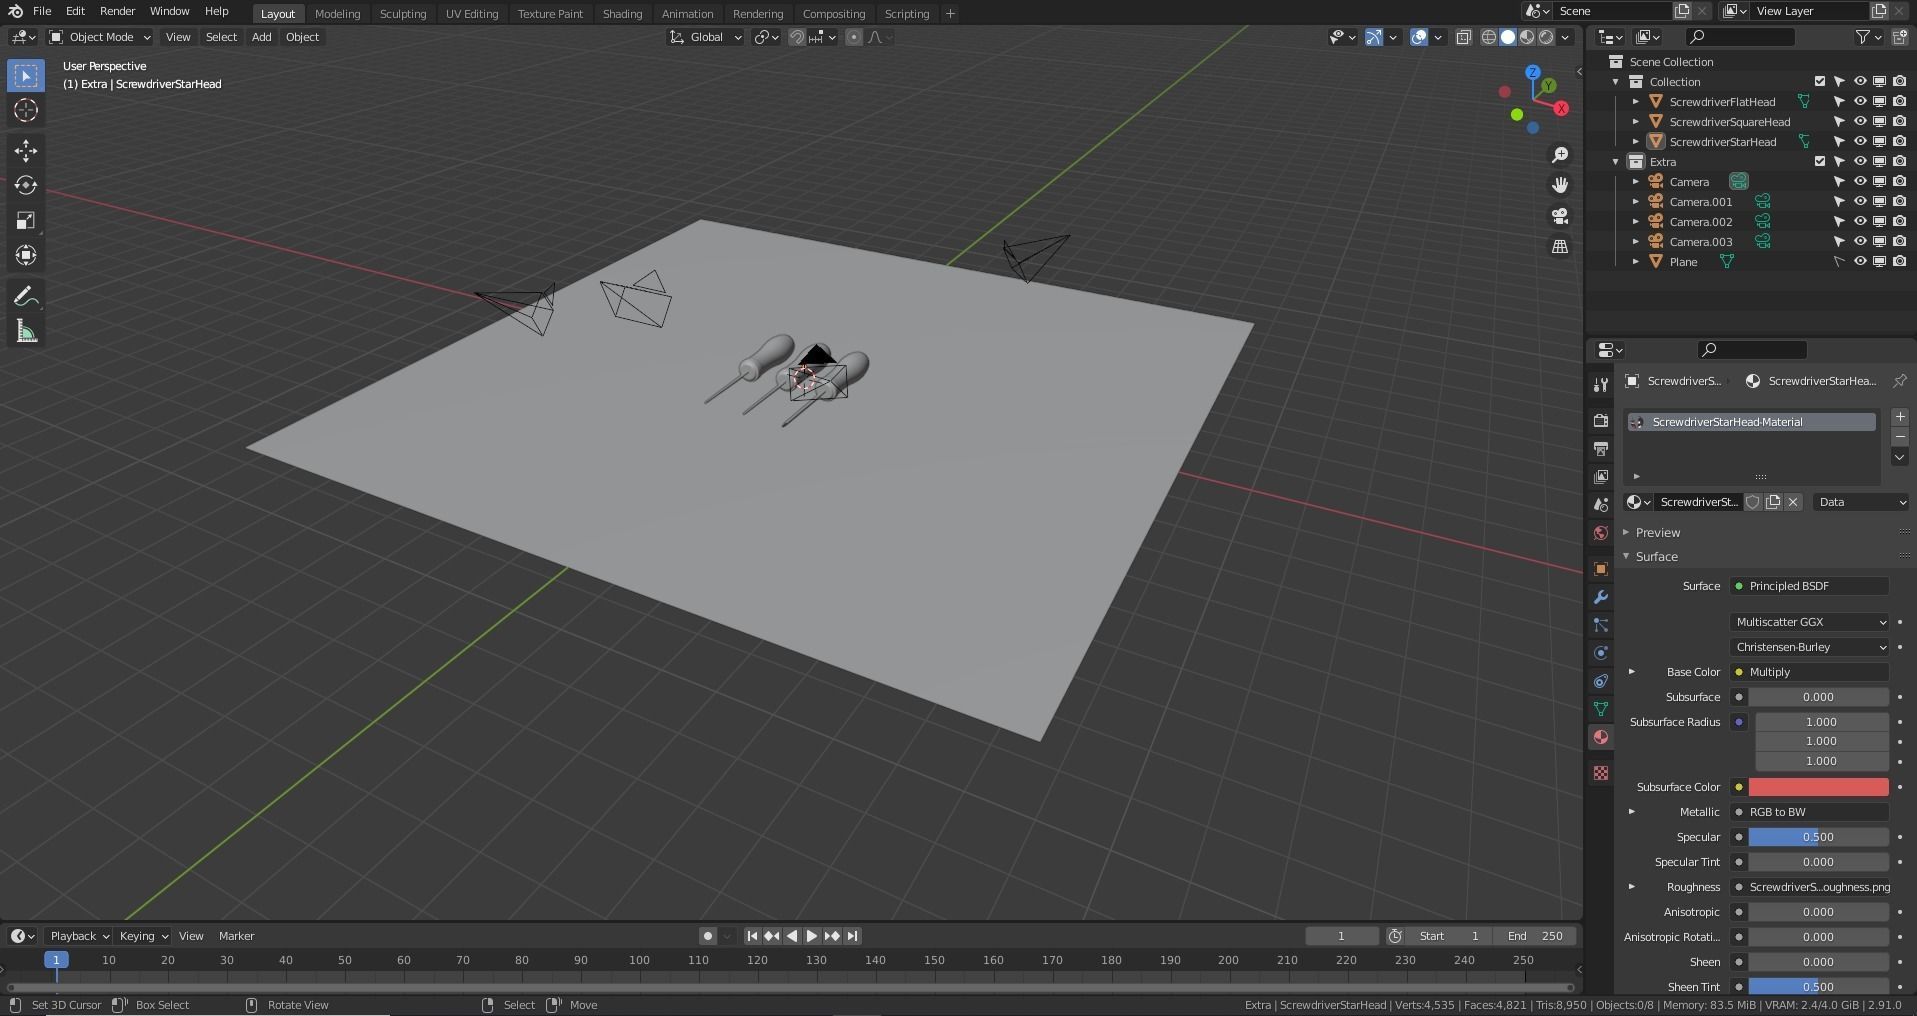Open Object Data properties tab
This screenshot has width=1917, height=1016.
(x=1601, y=709)
